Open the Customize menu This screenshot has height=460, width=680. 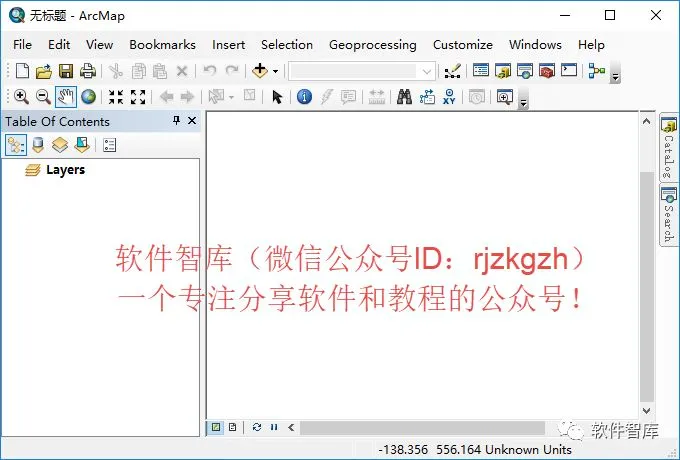tap(463, 45)
